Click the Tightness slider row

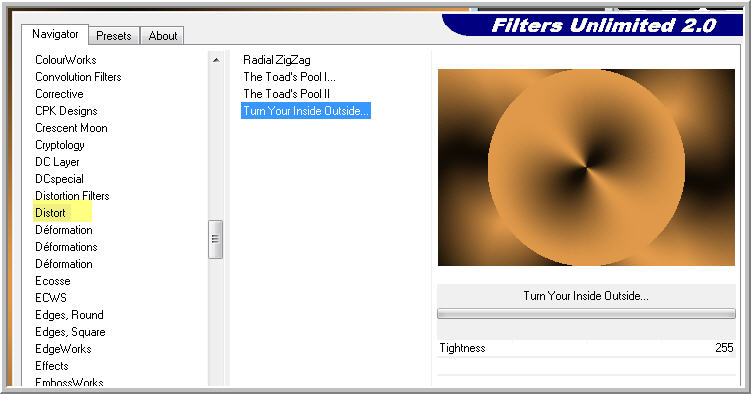586,348
